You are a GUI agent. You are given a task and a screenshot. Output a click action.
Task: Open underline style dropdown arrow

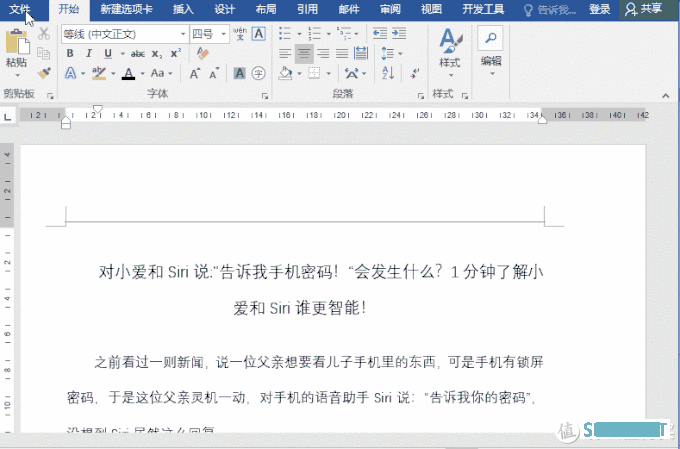click(x=122, y=54)
